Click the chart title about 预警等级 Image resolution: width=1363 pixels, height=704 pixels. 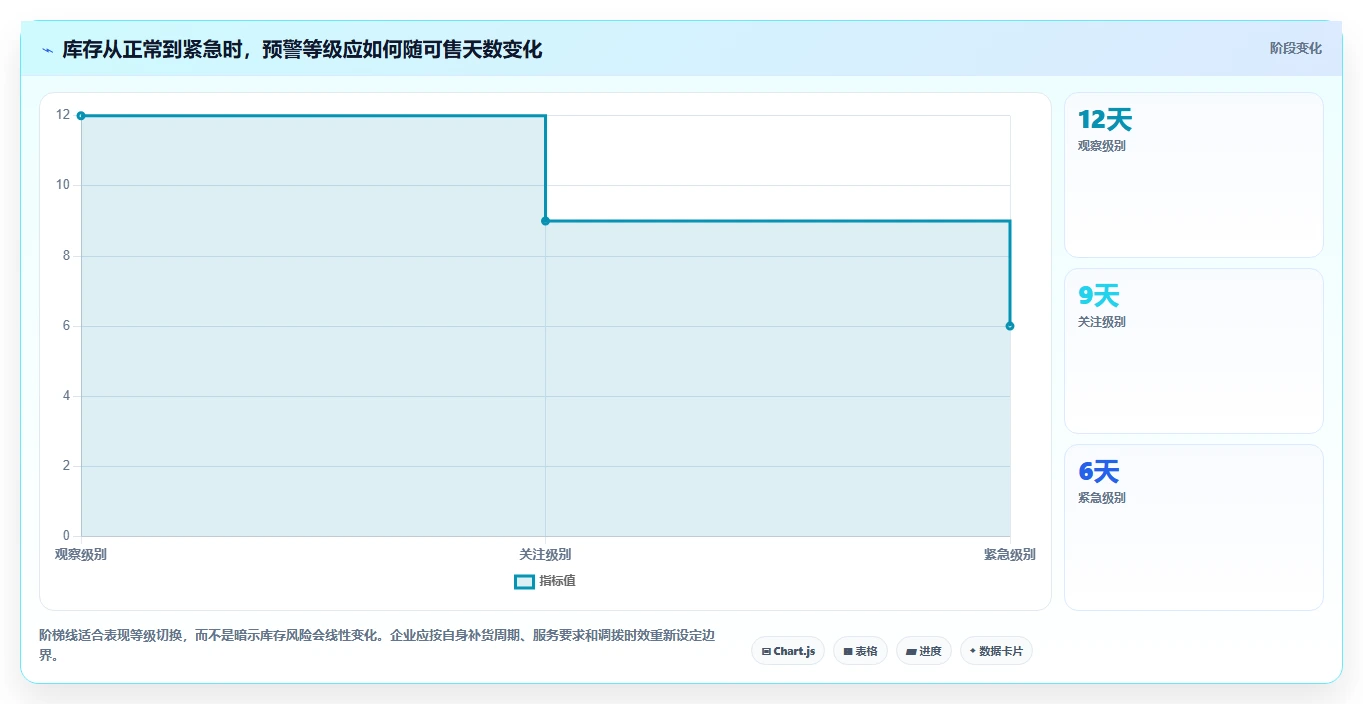pyautogui.click(x=302, y=50)
